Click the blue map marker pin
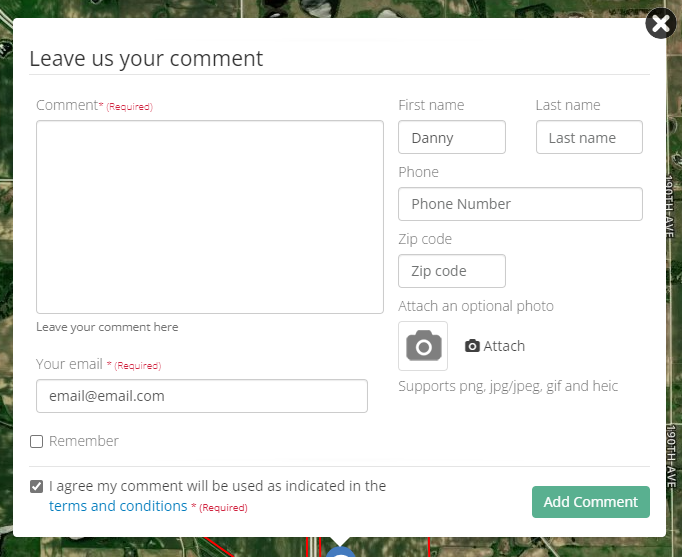 click(x=340, y=551)
